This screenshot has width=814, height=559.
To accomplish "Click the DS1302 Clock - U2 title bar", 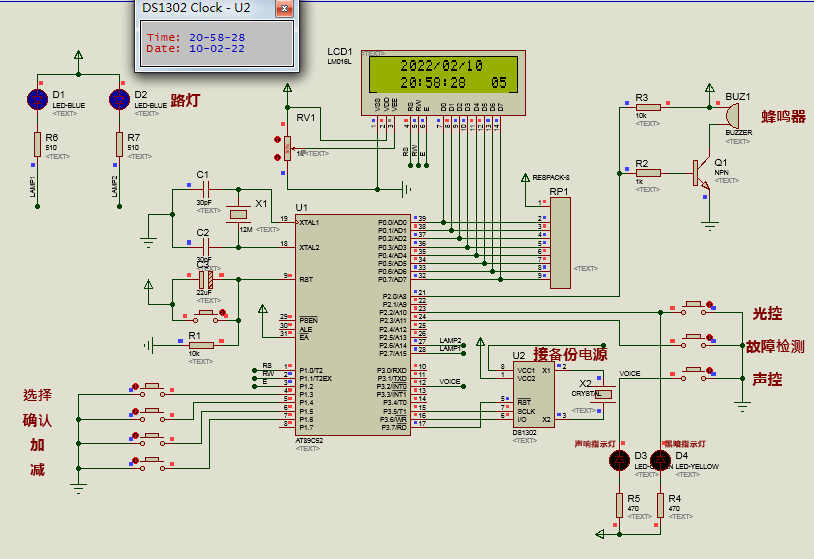I will coord(208,8).
